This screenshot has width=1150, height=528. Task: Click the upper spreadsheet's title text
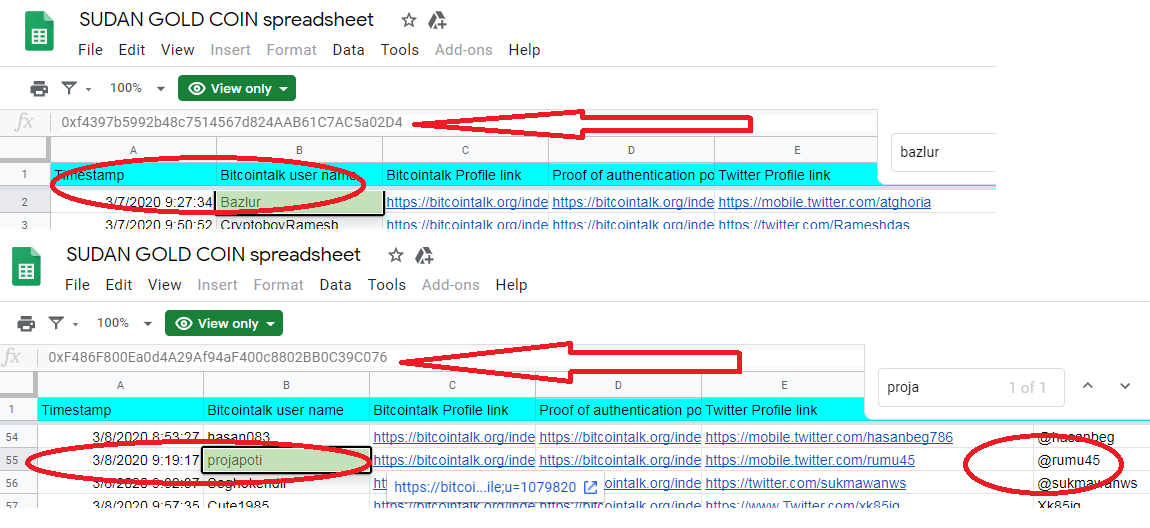(227, 20)
